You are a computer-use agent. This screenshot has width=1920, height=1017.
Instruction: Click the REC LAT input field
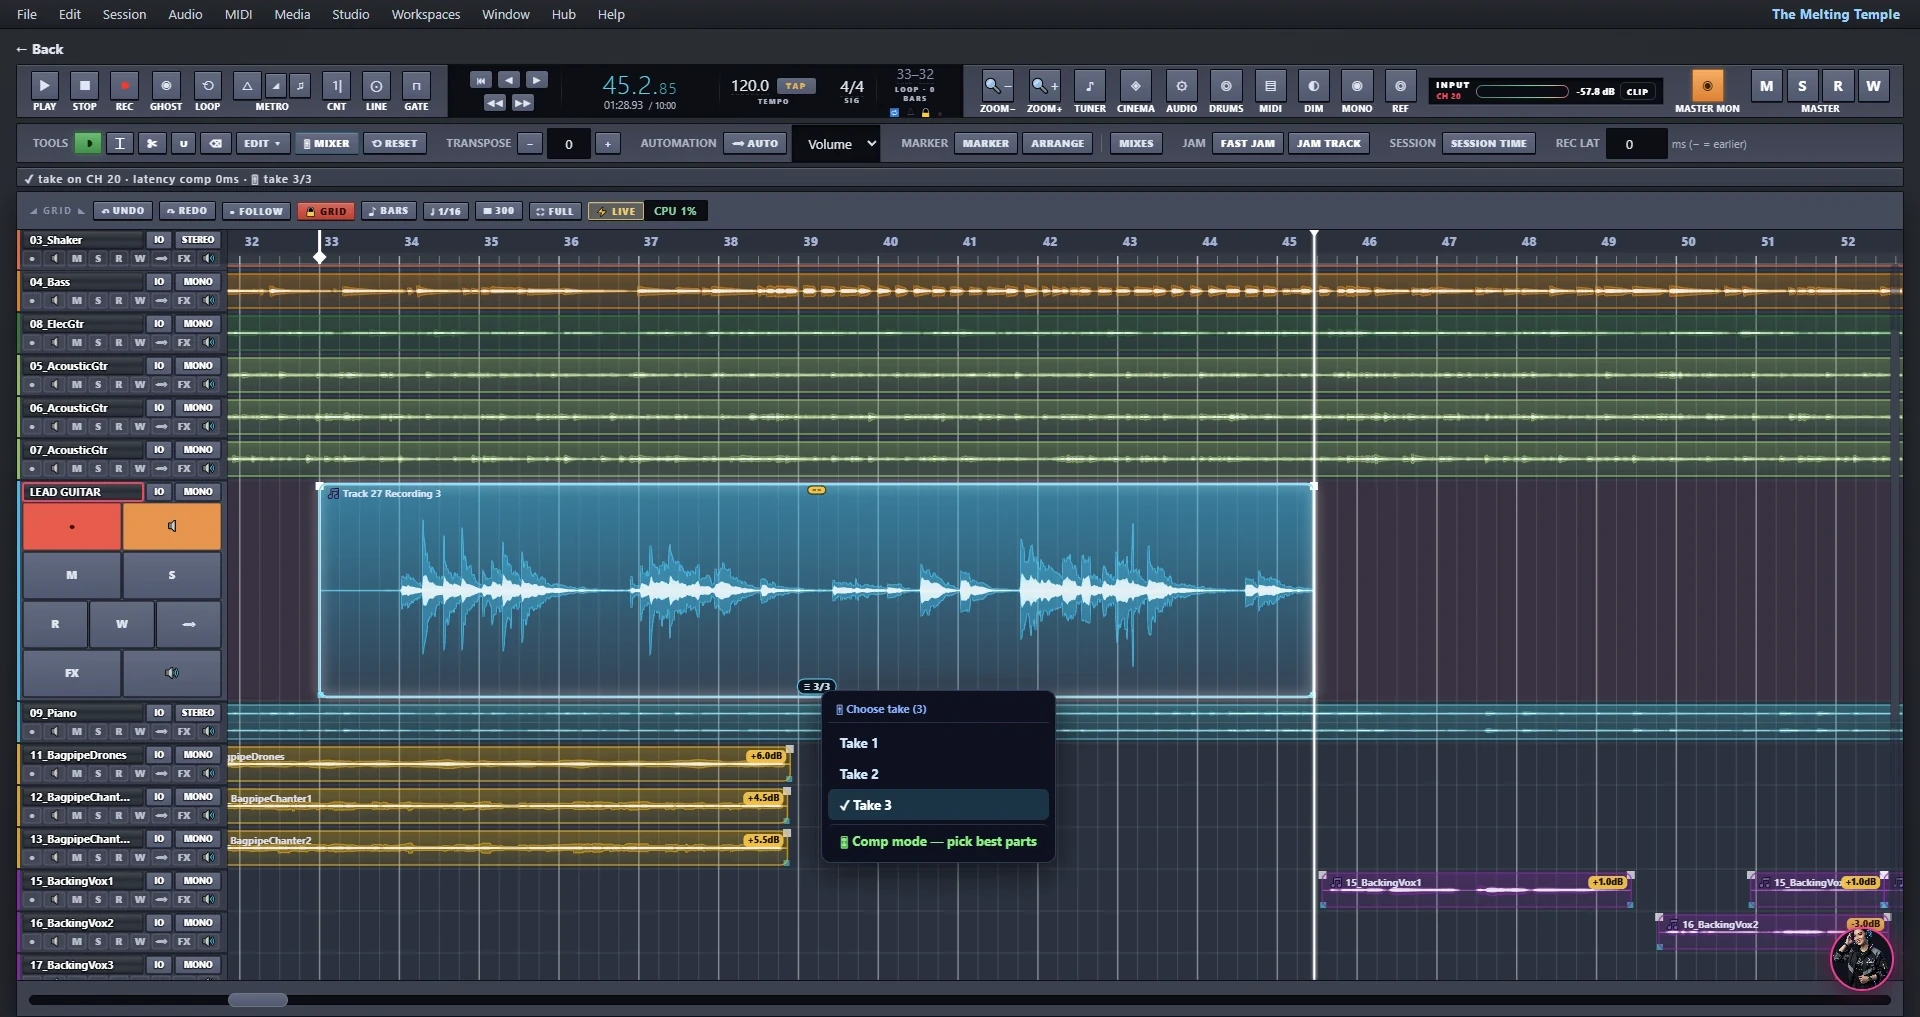[1637, 144]
